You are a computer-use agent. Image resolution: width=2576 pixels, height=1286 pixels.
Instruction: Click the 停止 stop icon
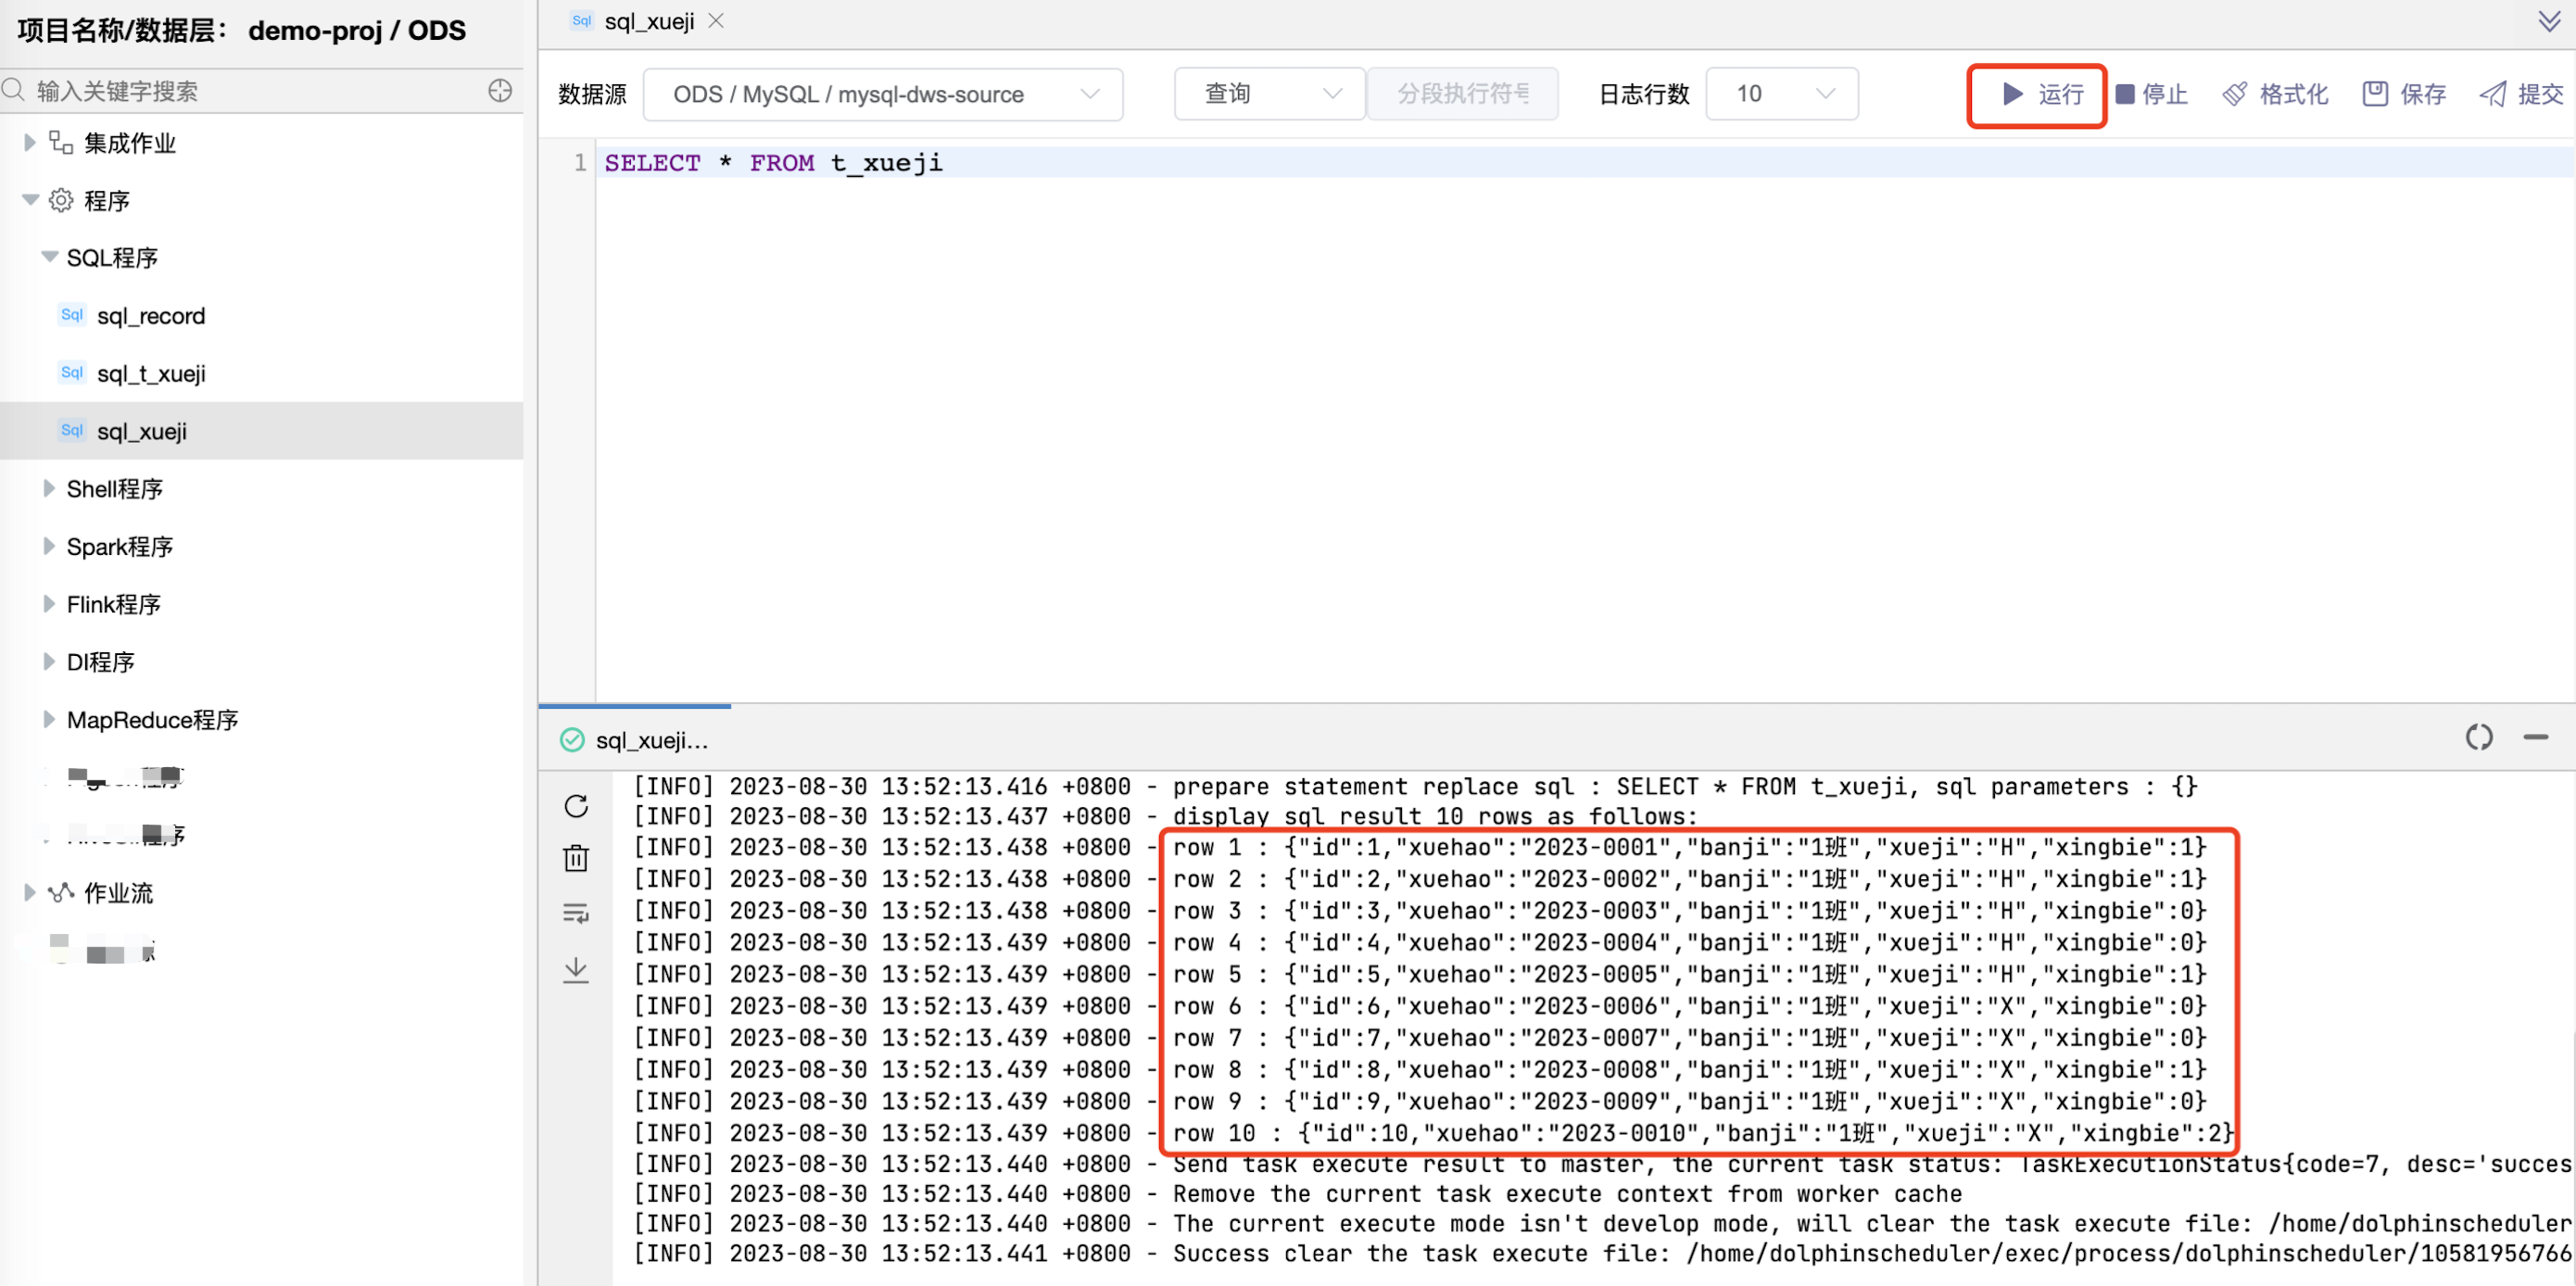(x=2126, y=94)
